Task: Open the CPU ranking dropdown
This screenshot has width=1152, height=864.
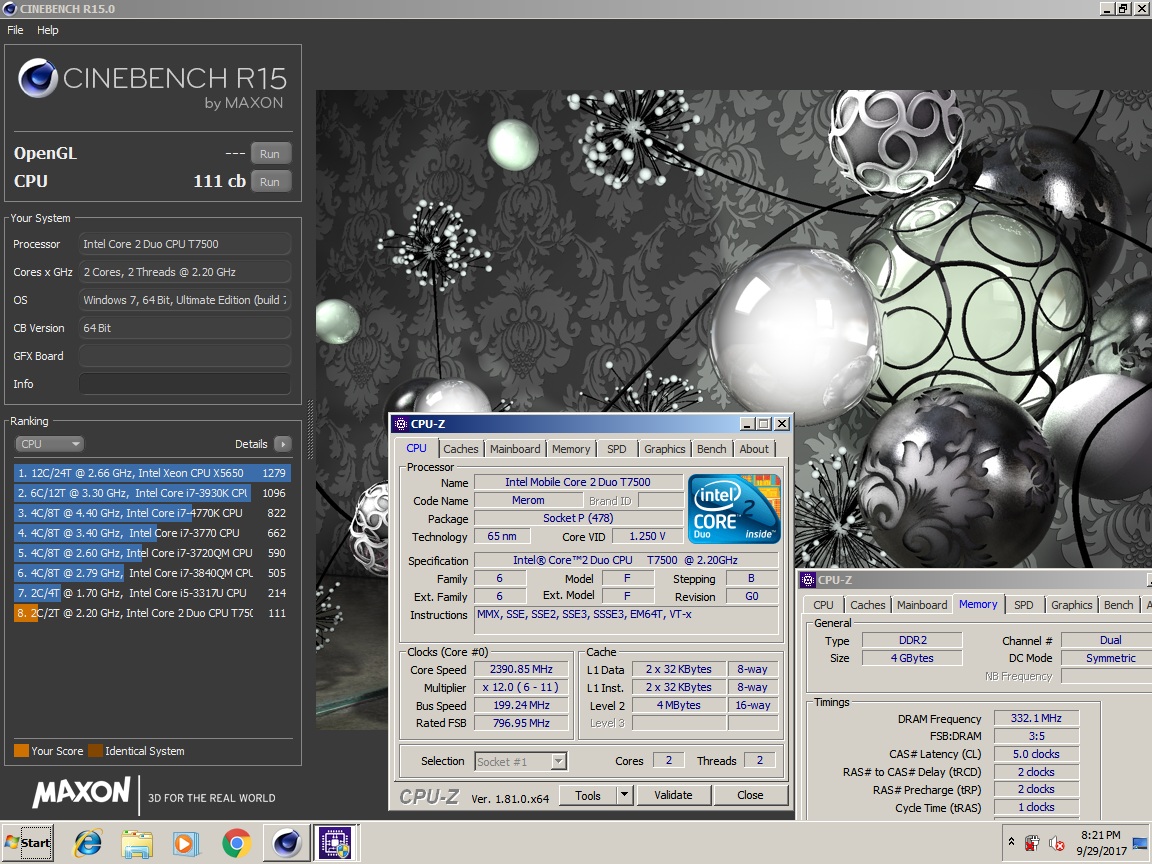Action: tap(49, 444)
